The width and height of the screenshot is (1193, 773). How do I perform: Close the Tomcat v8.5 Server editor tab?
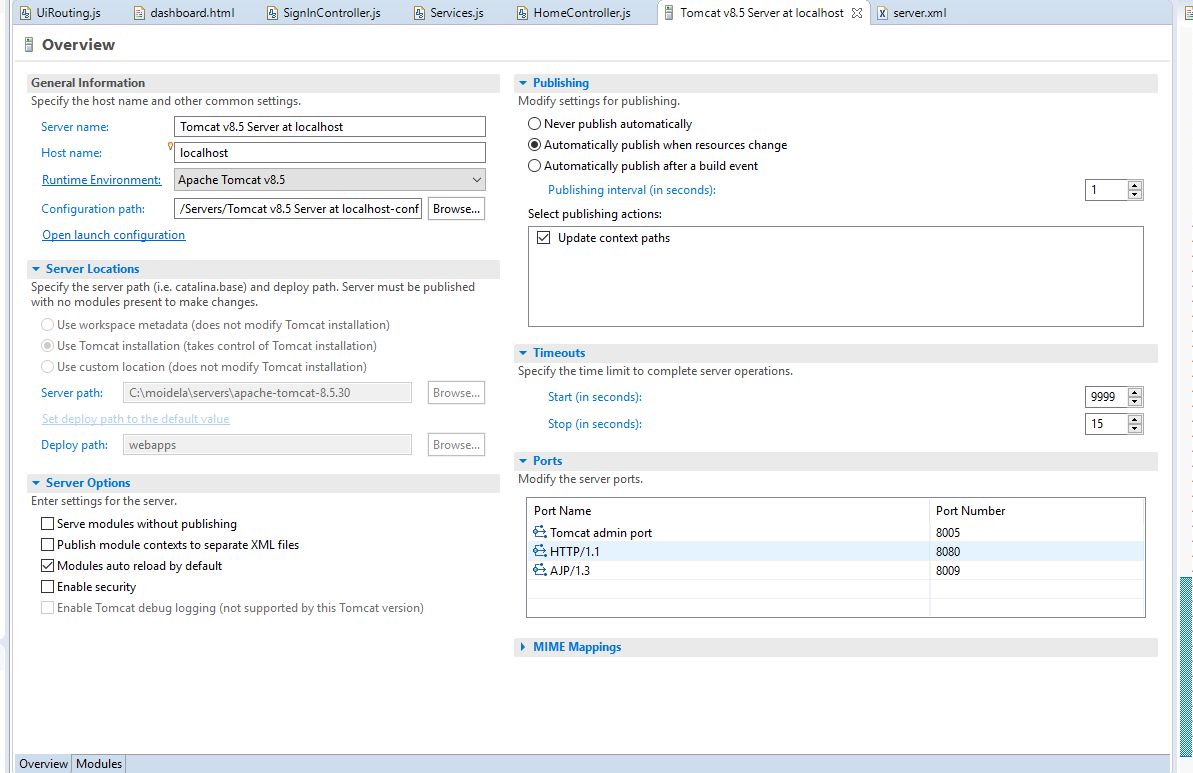click(857, 13)
